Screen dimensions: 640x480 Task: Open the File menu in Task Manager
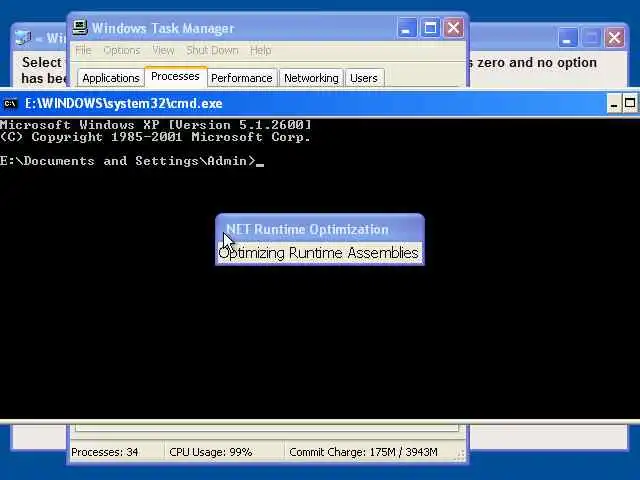coord(83,50)
